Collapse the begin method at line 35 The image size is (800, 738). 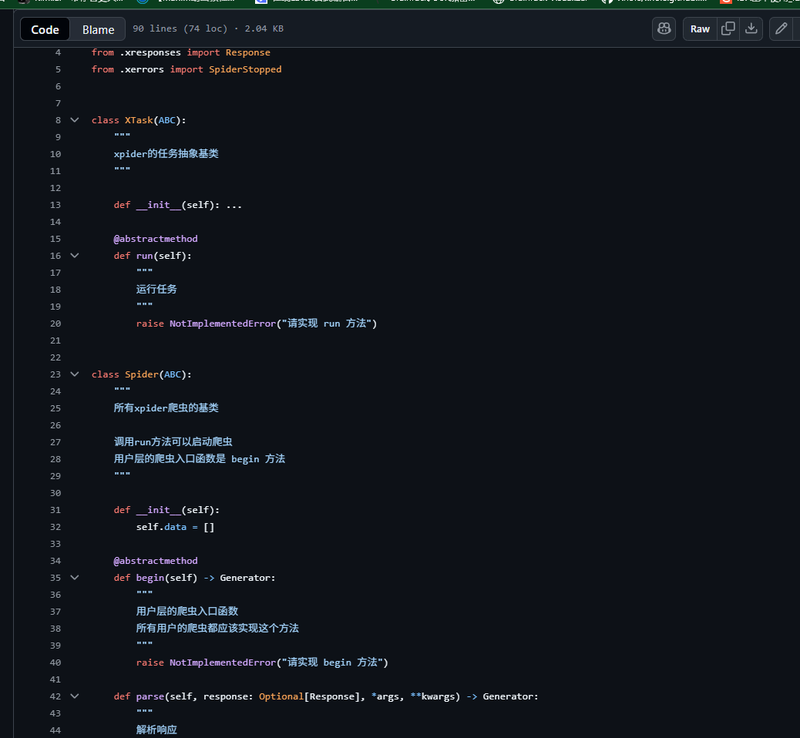pos(74,578)
